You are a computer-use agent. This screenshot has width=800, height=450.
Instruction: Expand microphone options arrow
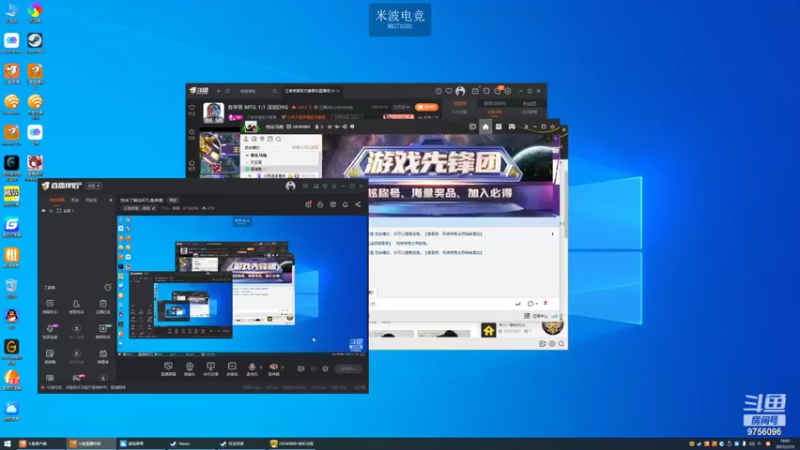[261, 367]
